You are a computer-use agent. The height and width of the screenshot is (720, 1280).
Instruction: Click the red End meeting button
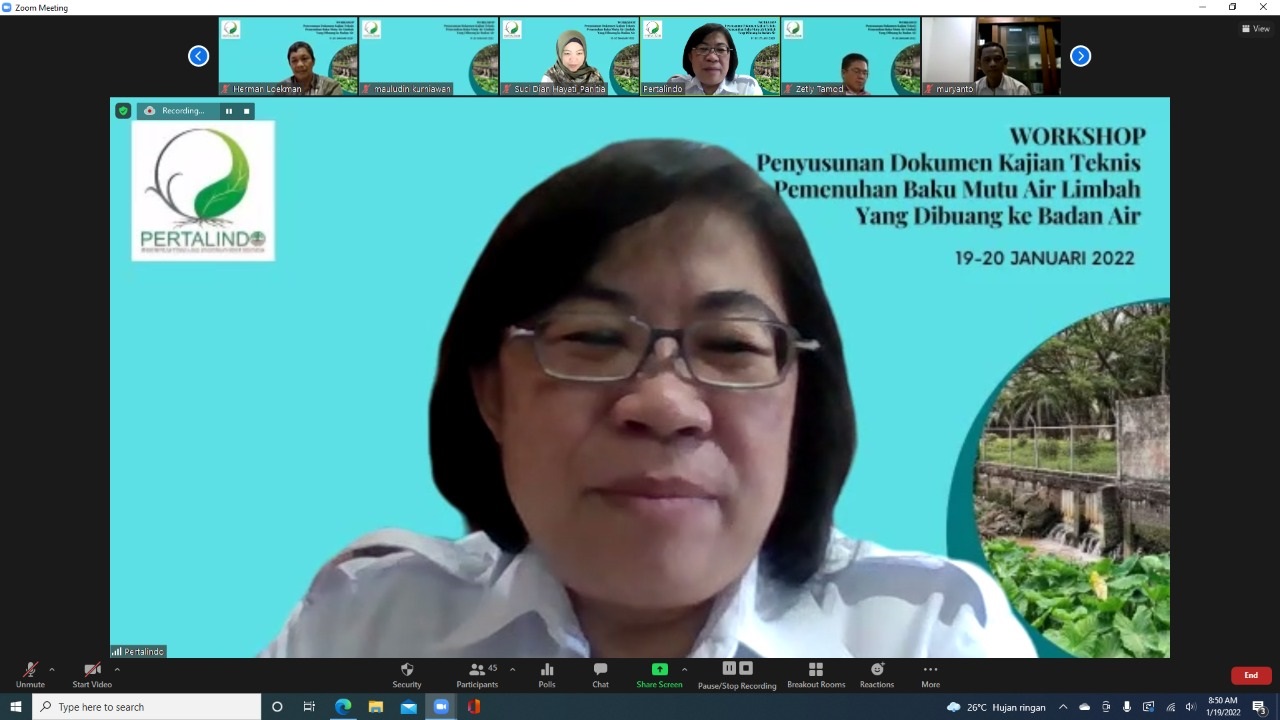click(x=1250, y=675)
